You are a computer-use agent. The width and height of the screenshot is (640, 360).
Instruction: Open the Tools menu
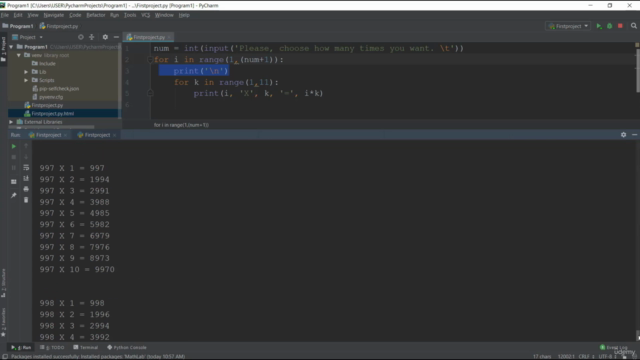tap(130, 15)
